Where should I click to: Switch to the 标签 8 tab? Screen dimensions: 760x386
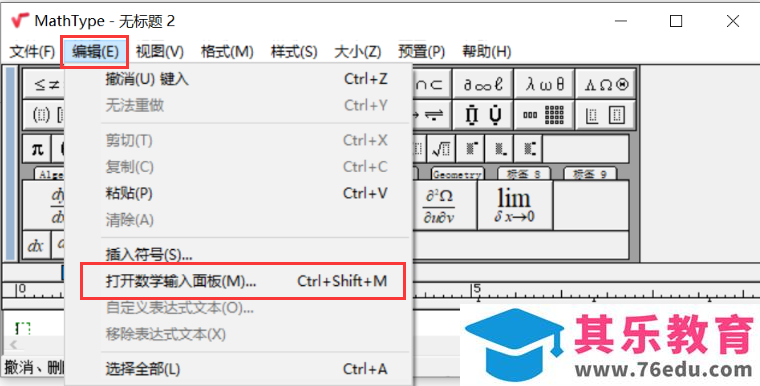pyautogui.click(x=523, y=174)
